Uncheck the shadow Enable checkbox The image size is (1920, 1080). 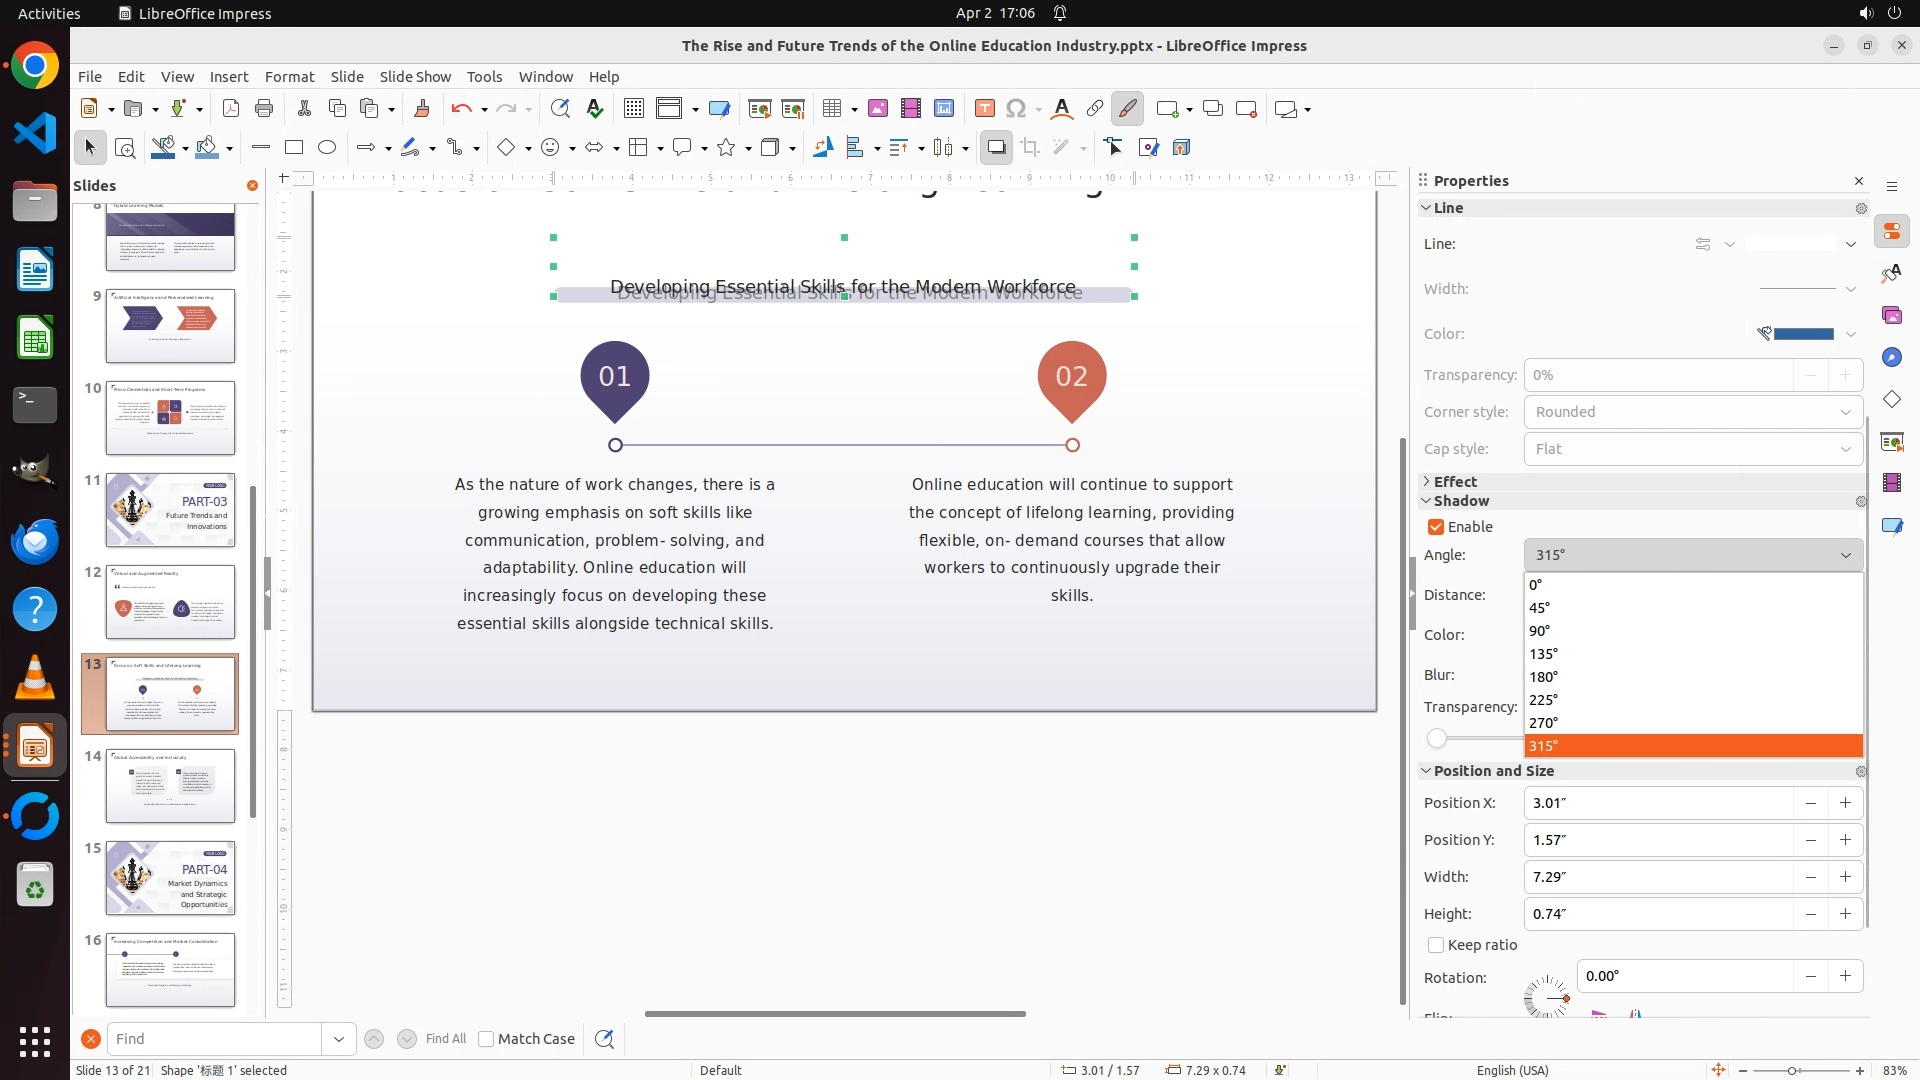click(x=1436, y=527)
